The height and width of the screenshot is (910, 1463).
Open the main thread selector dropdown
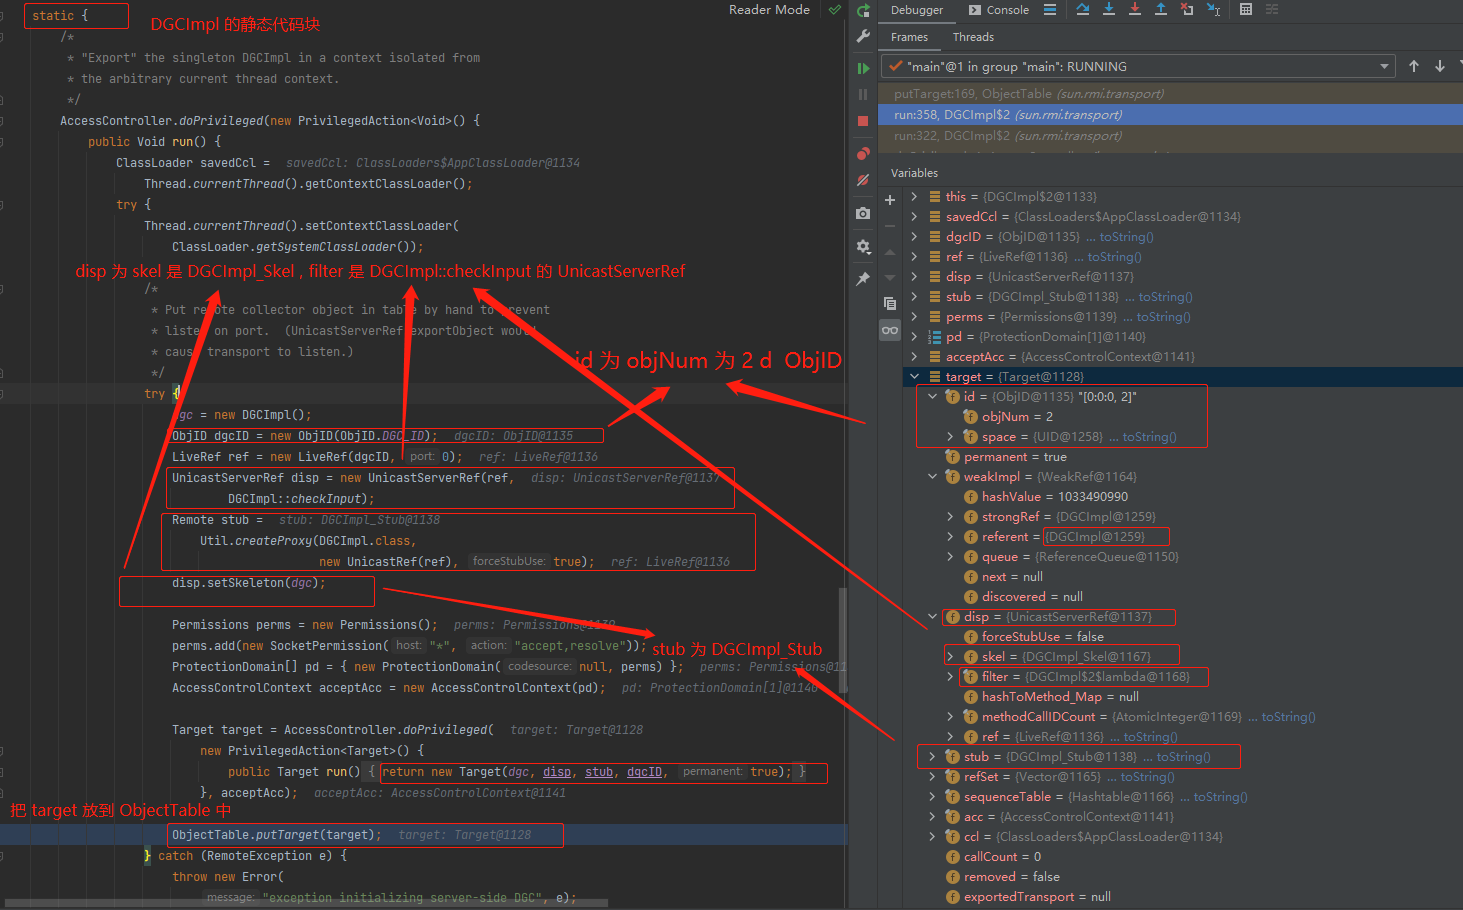point(1139,67)
